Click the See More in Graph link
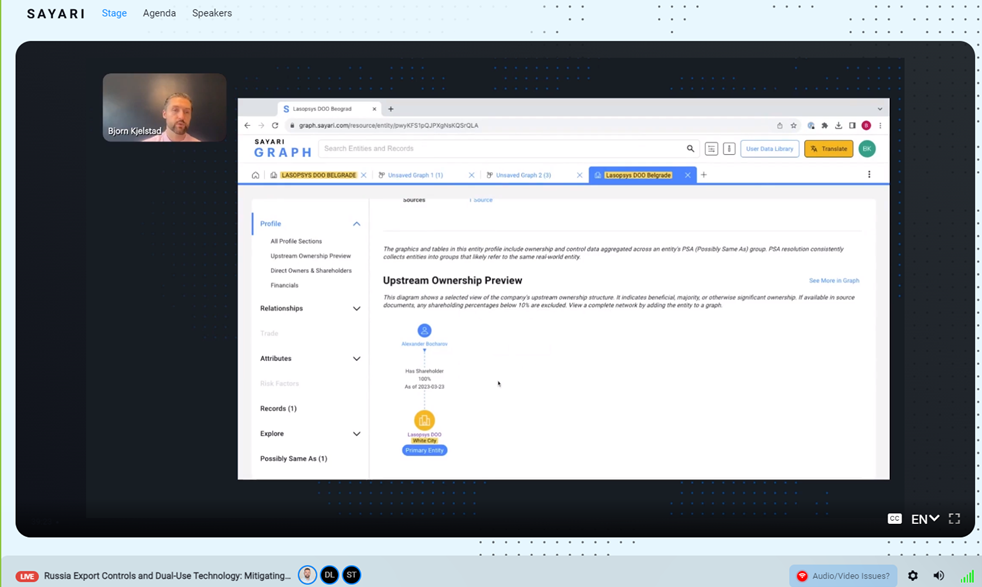Image resolution: width=982 pixels, height=587 pixels. pos(834,281)
